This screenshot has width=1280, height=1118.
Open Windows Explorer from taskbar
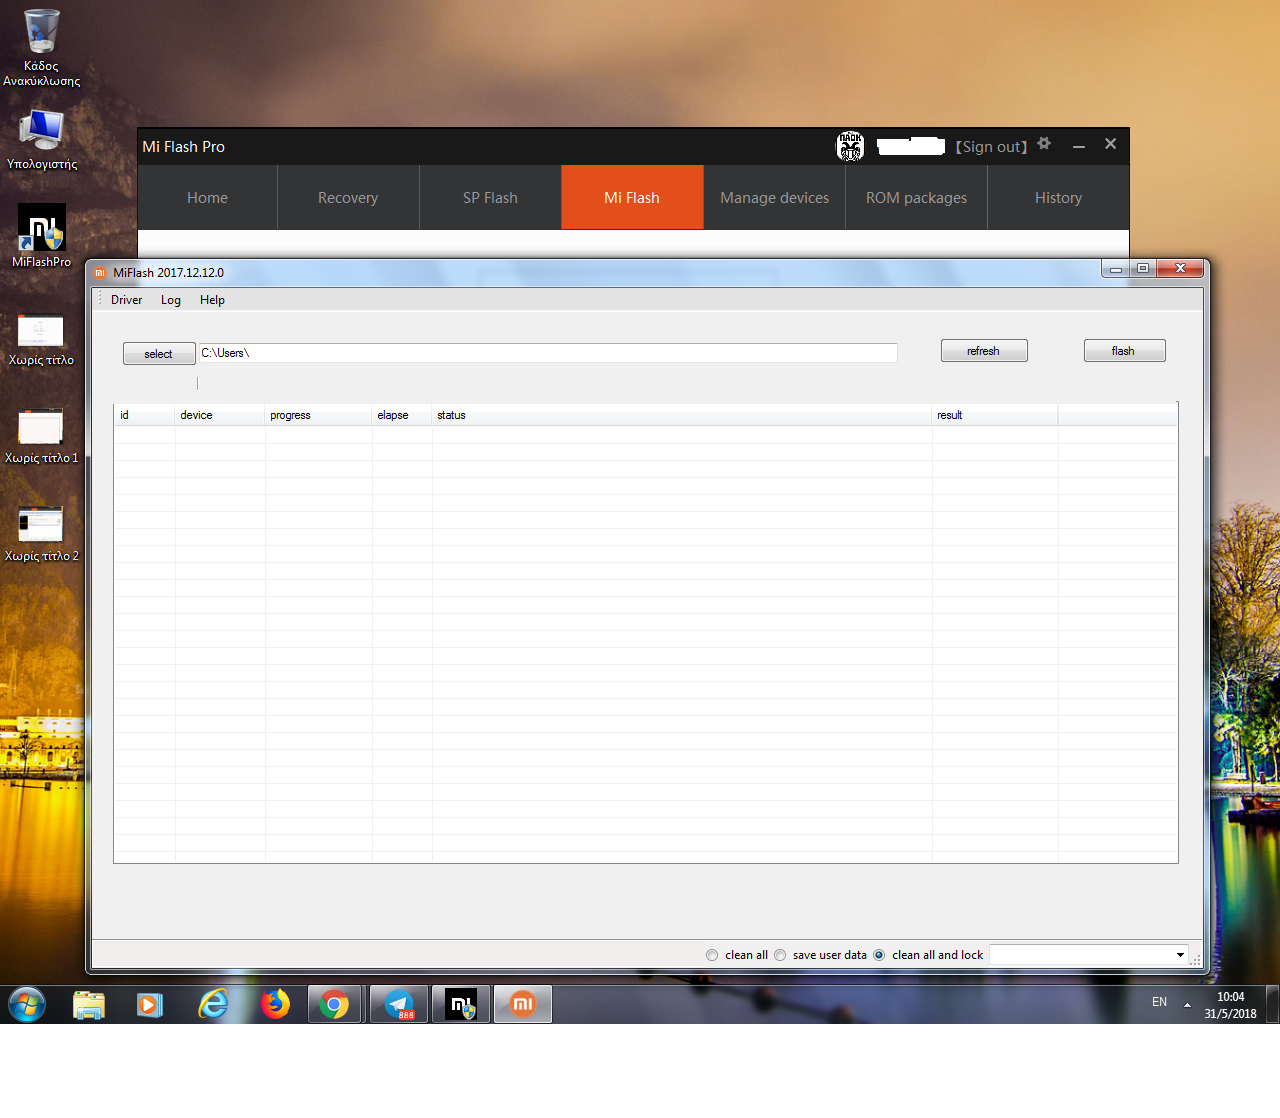[89, 1004]
